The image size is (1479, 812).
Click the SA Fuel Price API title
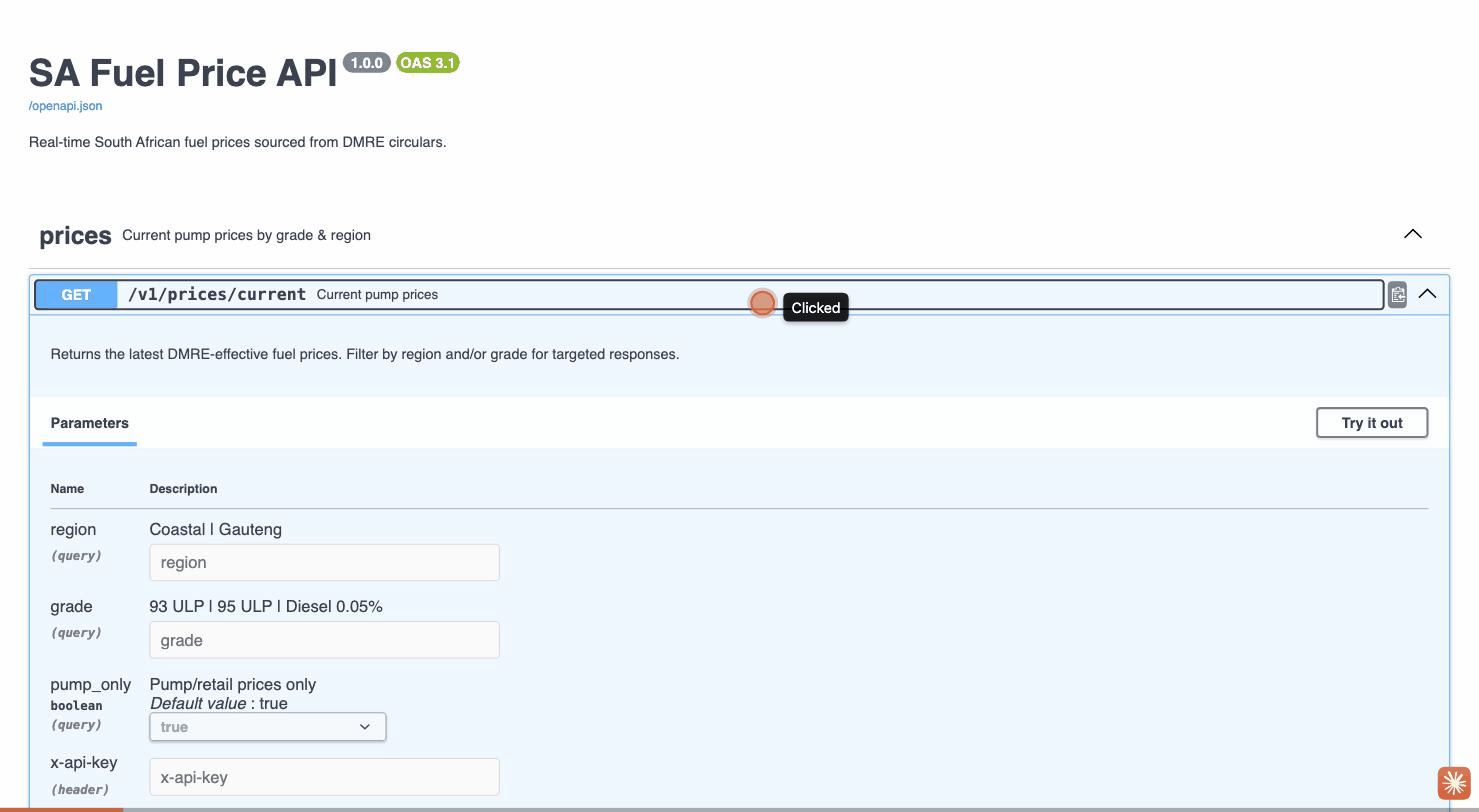pos(183,73)
